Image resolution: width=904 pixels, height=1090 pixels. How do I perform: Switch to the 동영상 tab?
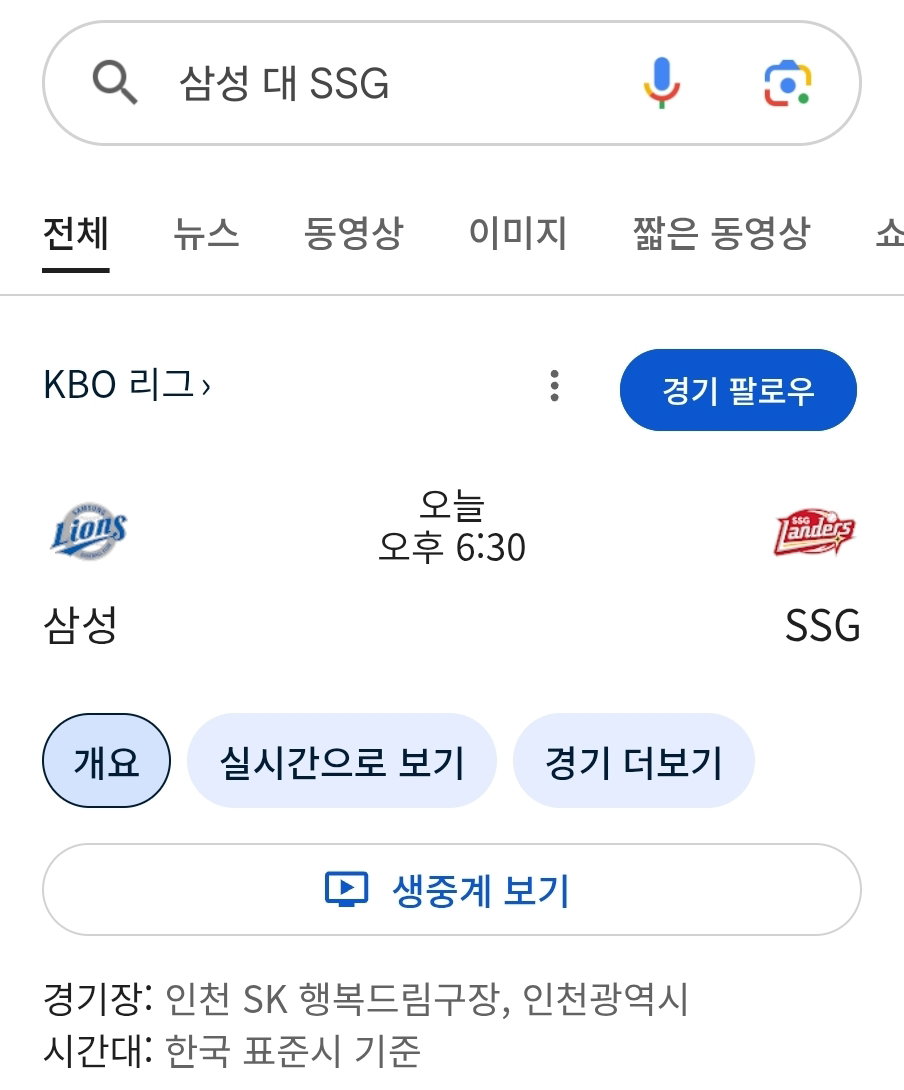(353, 233)
